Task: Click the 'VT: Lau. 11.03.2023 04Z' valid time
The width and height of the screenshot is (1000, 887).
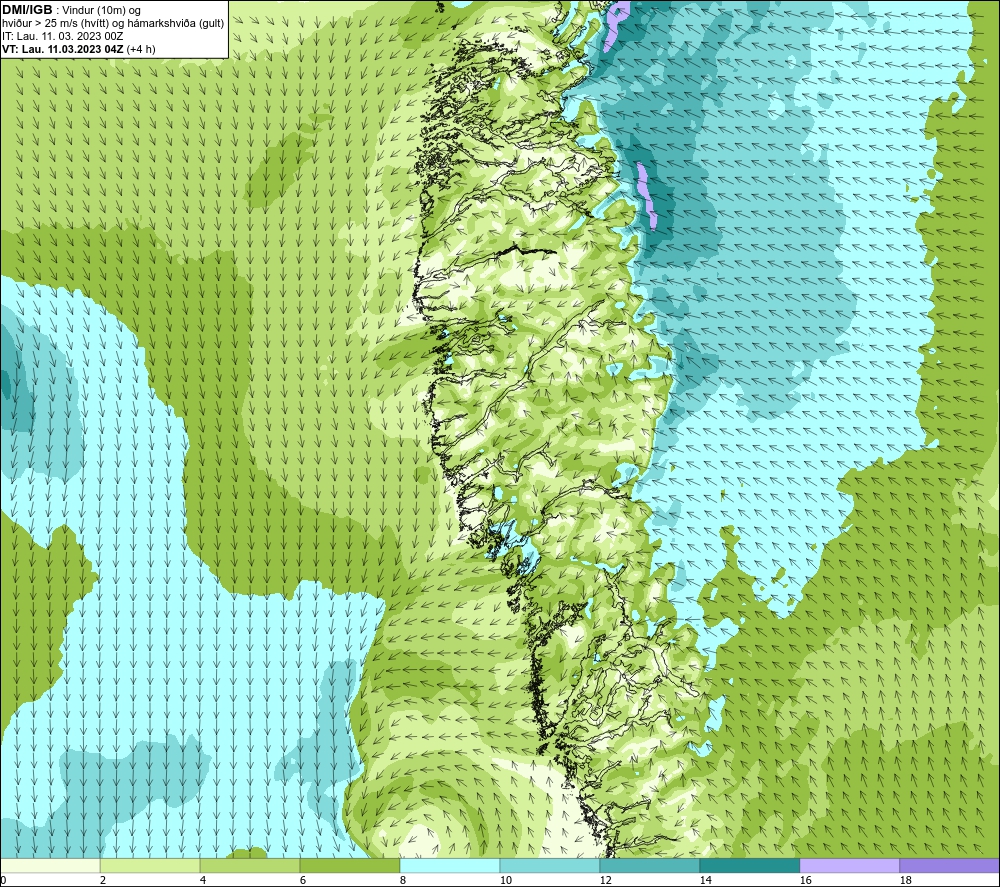Action: [62, 49]
